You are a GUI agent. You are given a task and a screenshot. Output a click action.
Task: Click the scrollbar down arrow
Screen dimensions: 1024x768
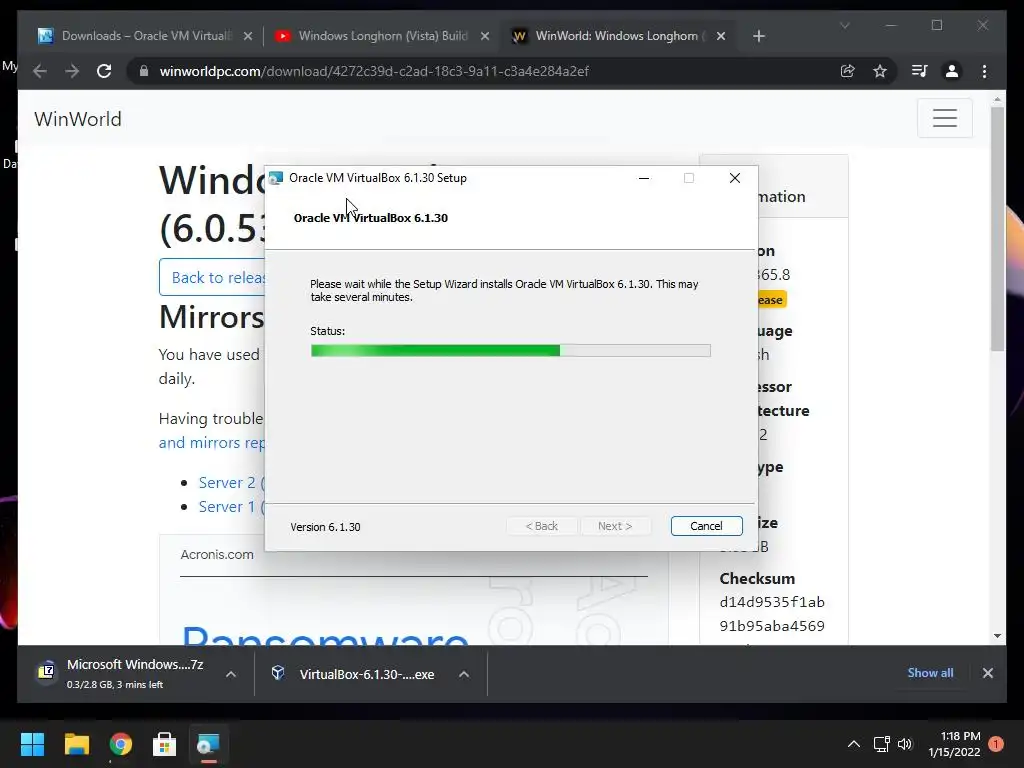[997, 635]
